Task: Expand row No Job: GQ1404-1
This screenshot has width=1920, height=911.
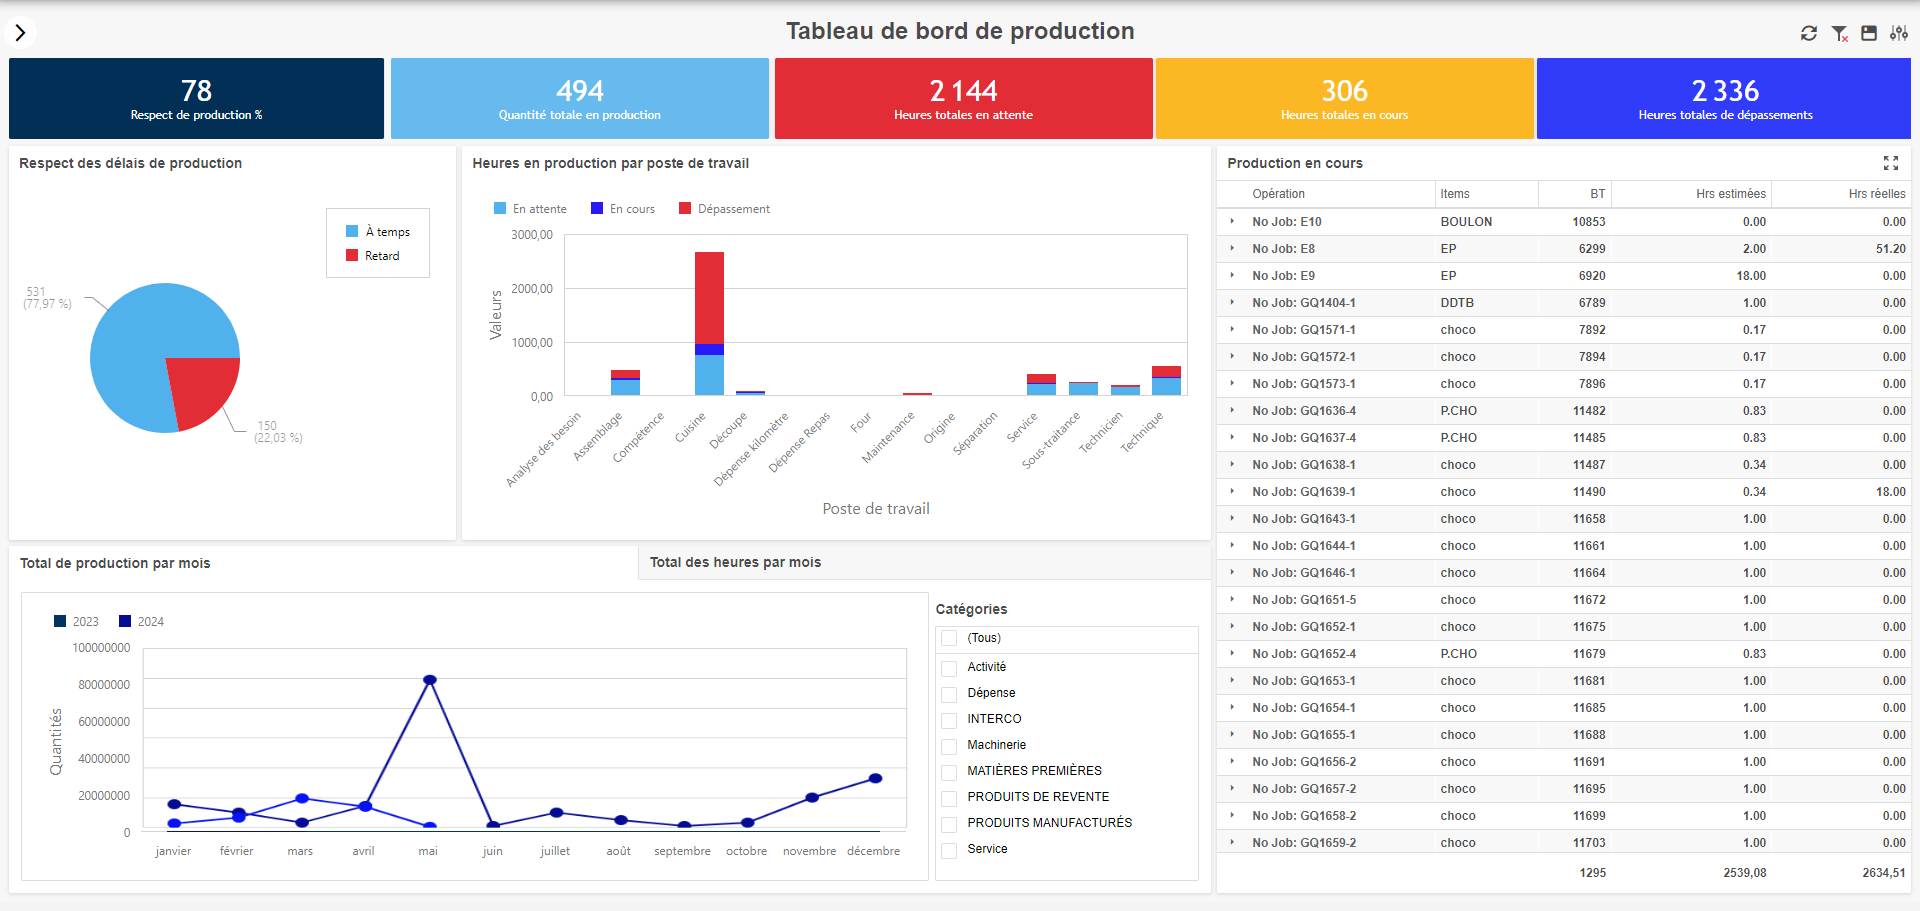Action: click(1232, 302)
